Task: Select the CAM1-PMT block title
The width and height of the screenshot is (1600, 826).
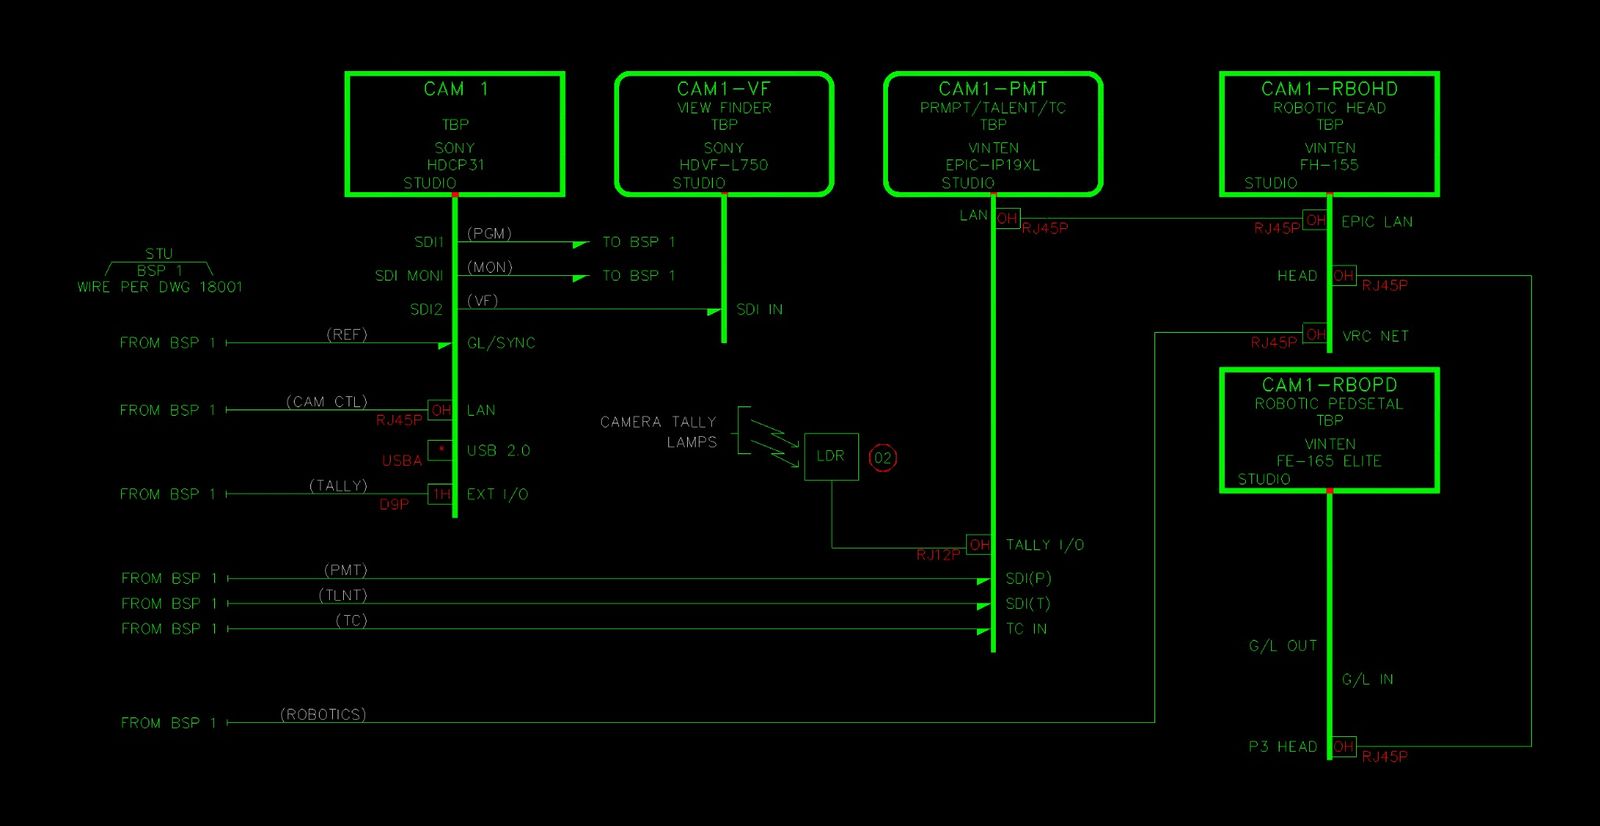Action: tap(993, 89)
